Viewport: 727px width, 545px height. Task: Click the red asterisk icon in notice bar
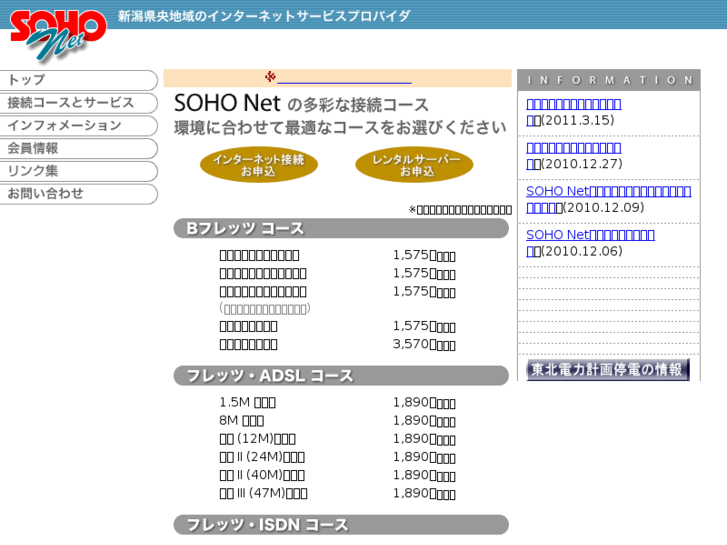(270, 77)
